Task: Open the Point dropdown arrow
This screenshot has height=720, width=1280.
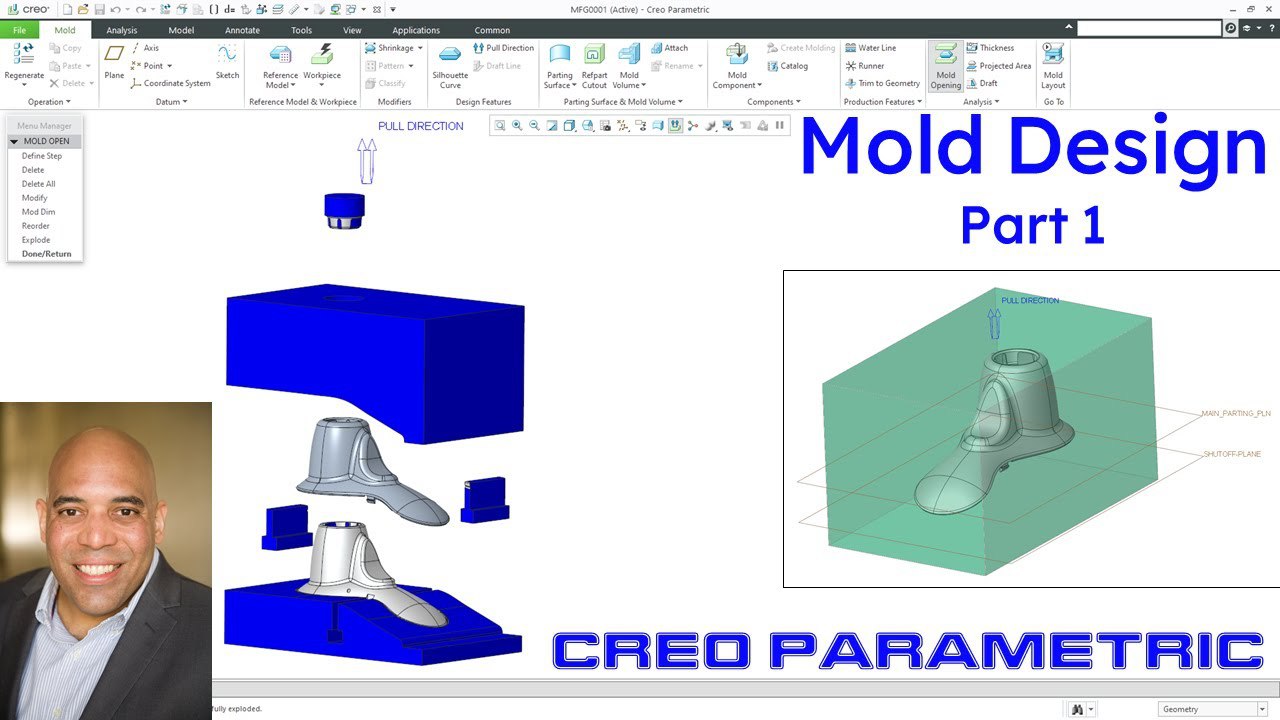Action: pos(169,66)
